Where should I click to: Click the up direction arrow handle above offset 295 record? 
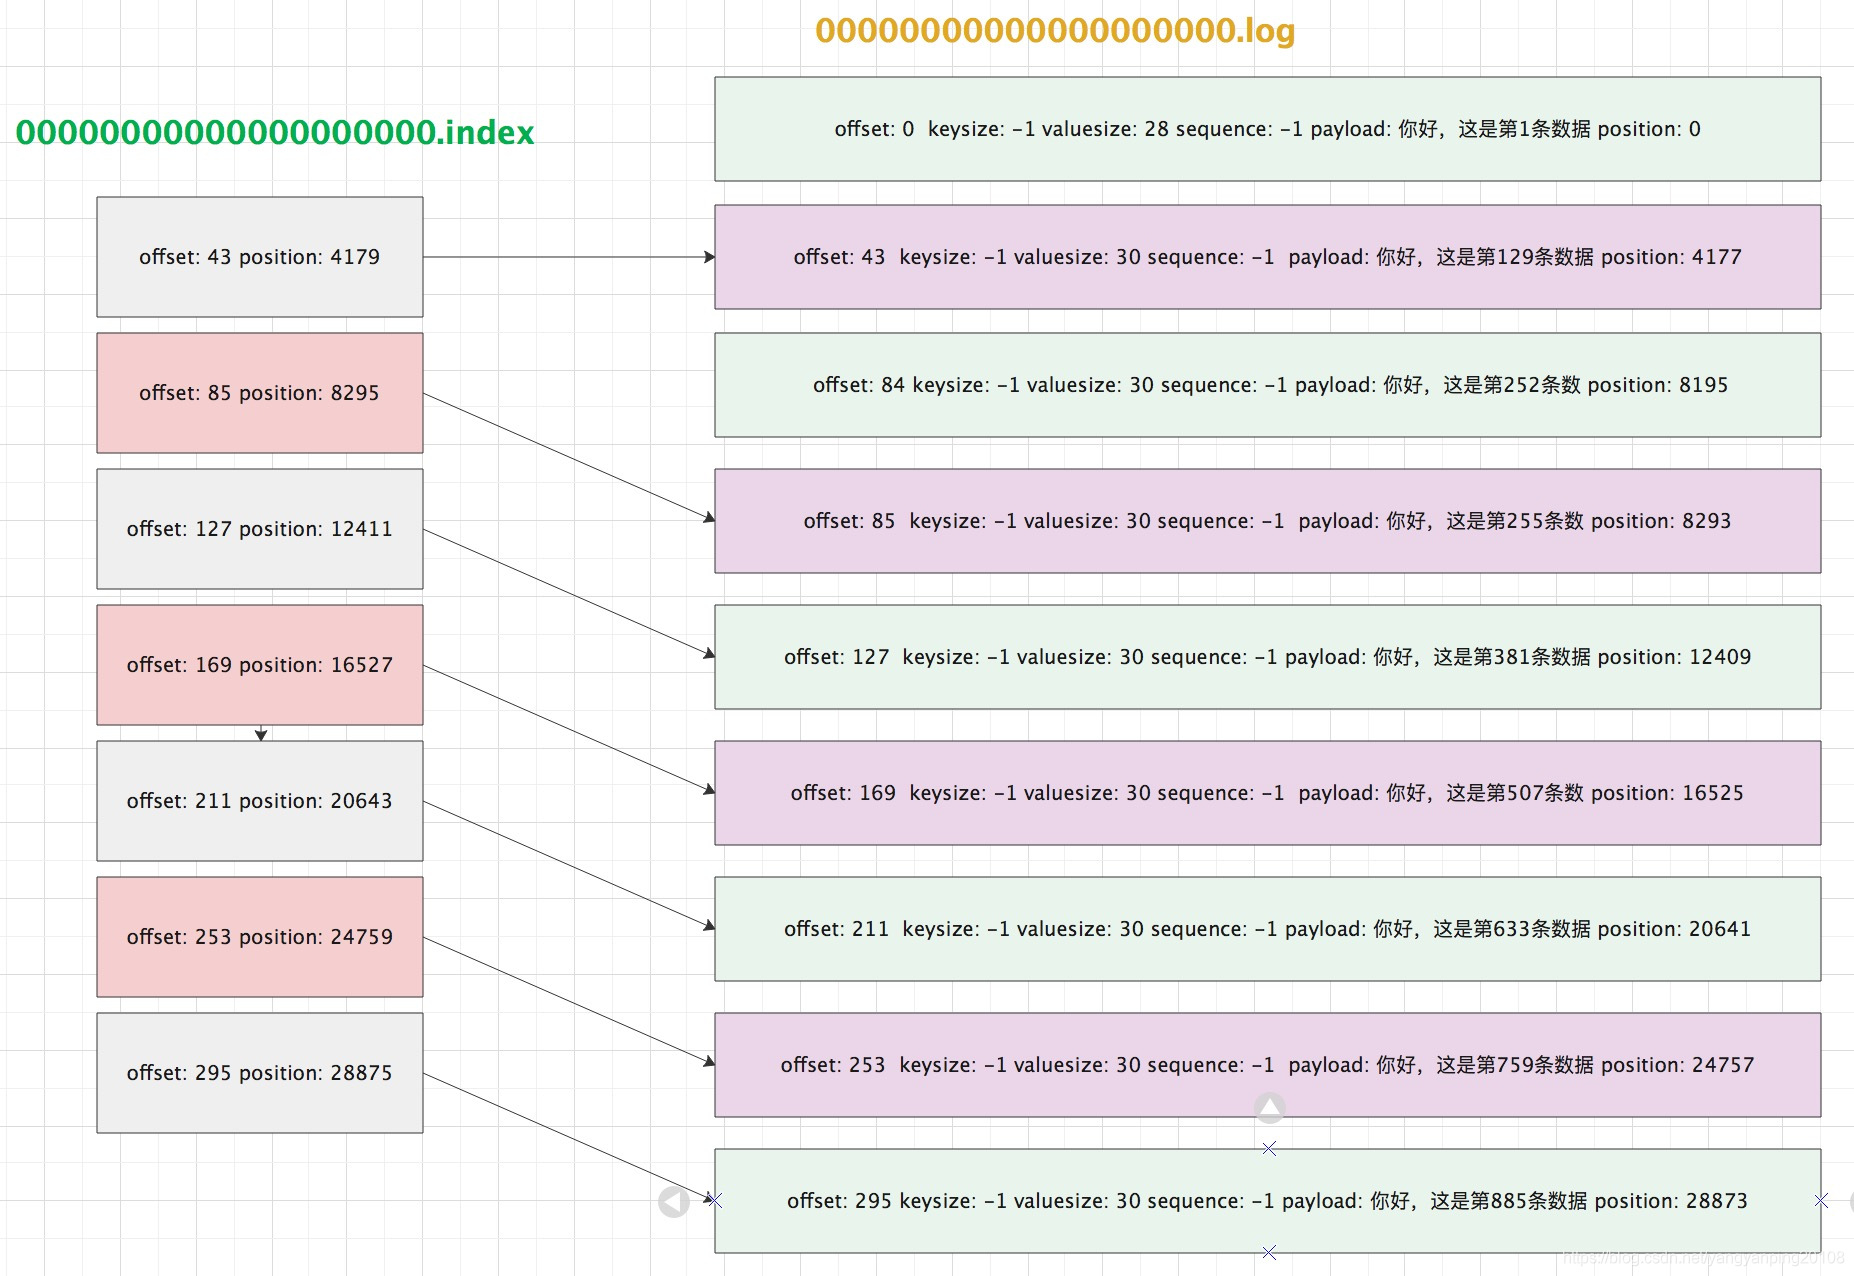[x=1269, y=1108]
